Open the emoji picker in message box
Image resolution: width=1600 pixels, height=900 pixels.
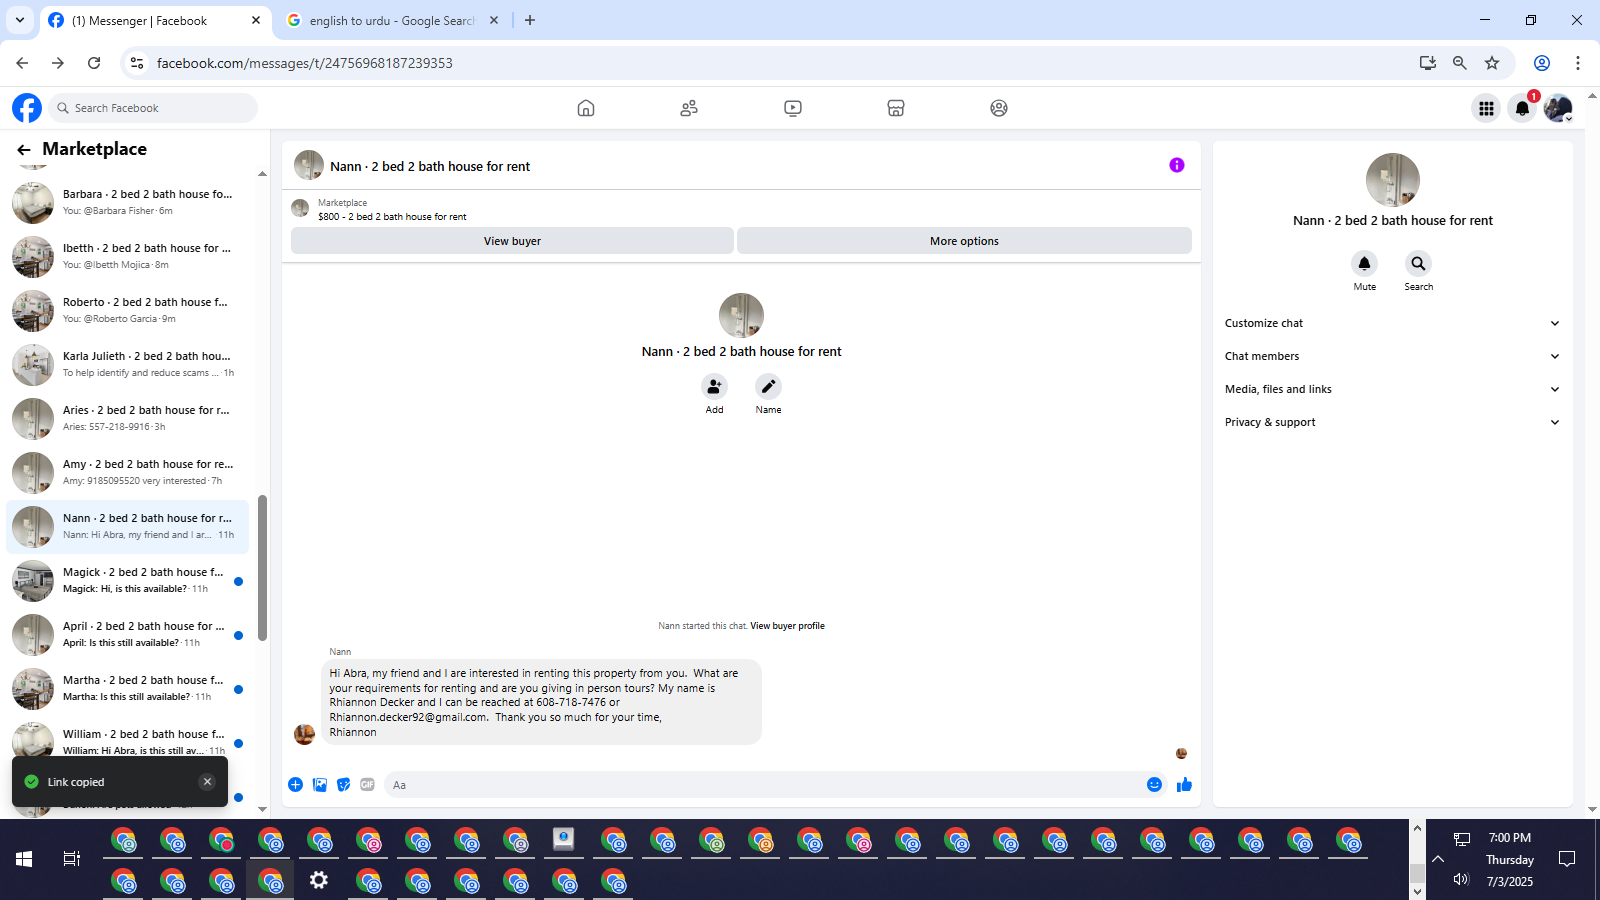1154,785
